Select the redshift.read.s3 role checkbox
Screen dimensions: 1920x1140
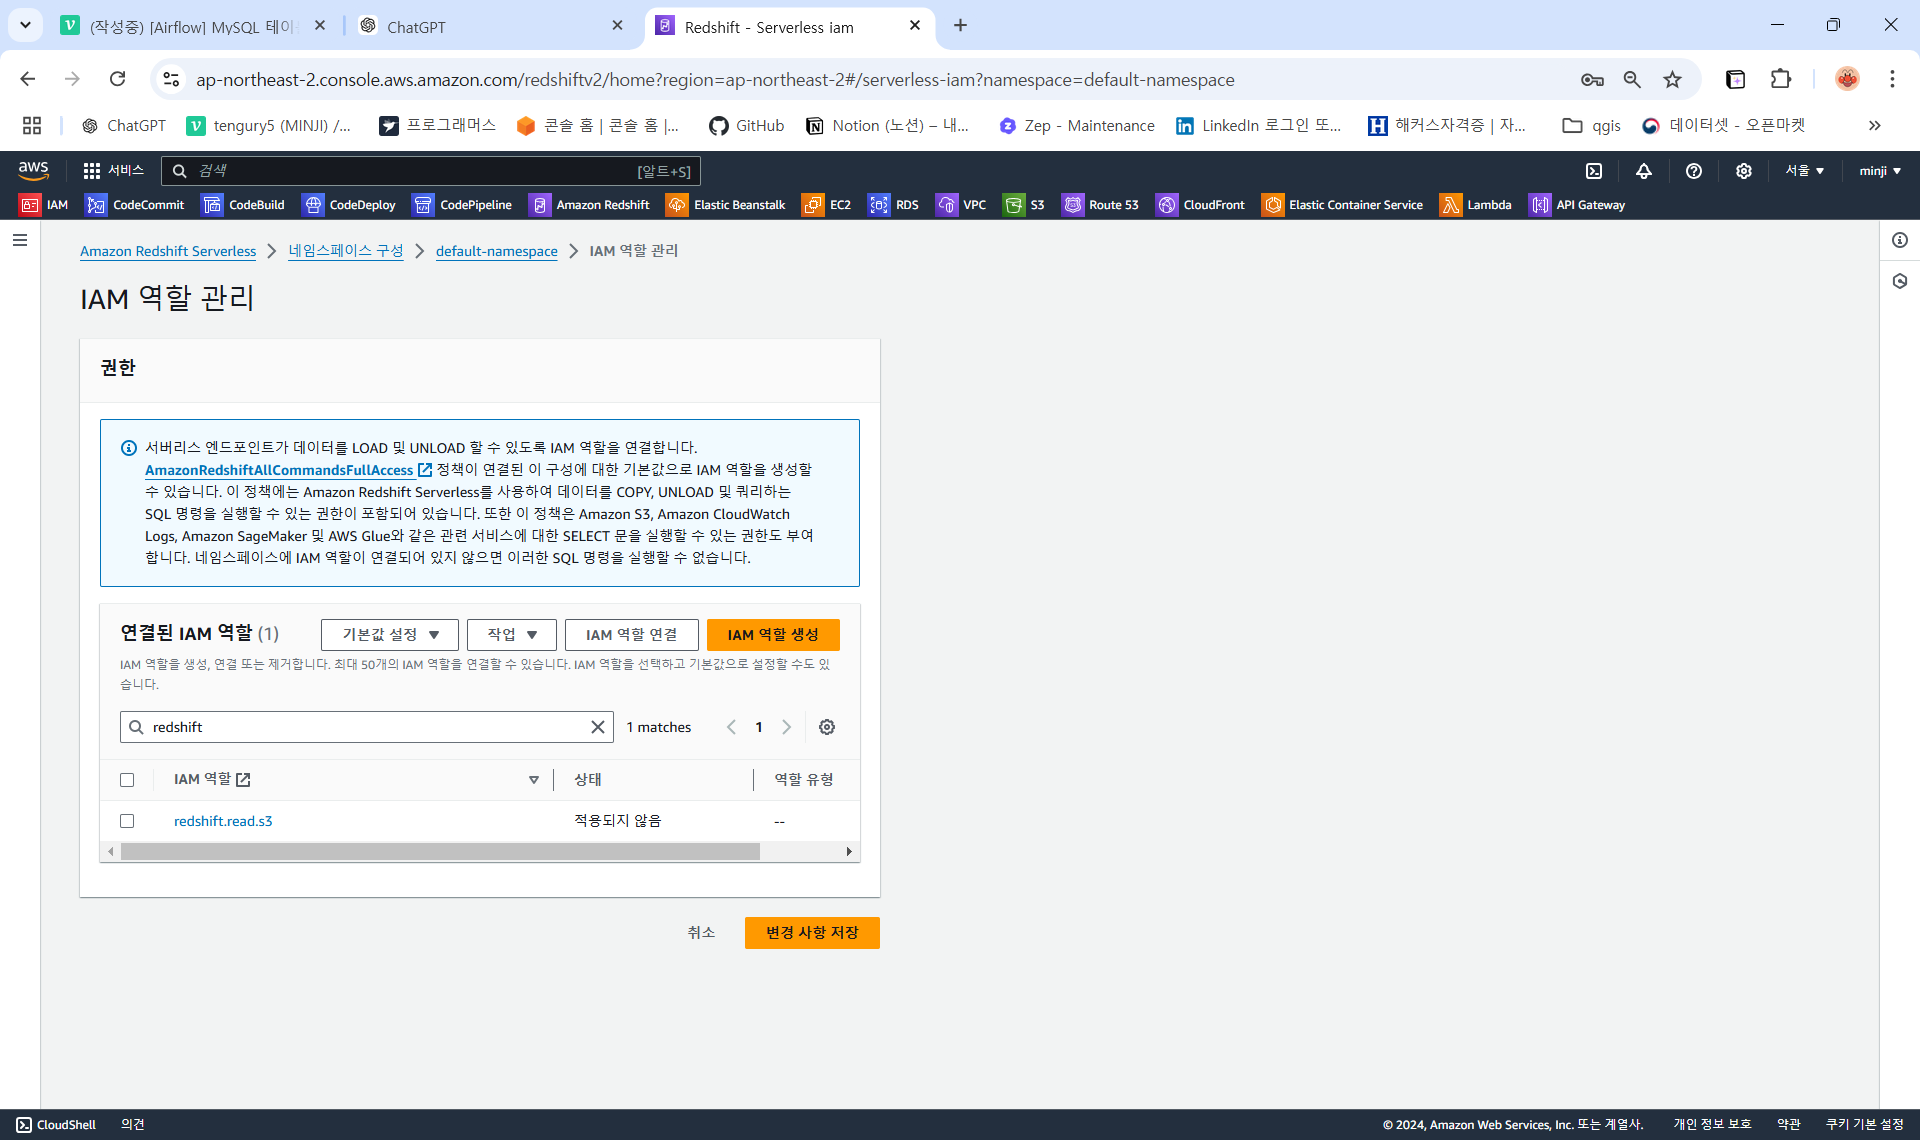click(127, 821)
